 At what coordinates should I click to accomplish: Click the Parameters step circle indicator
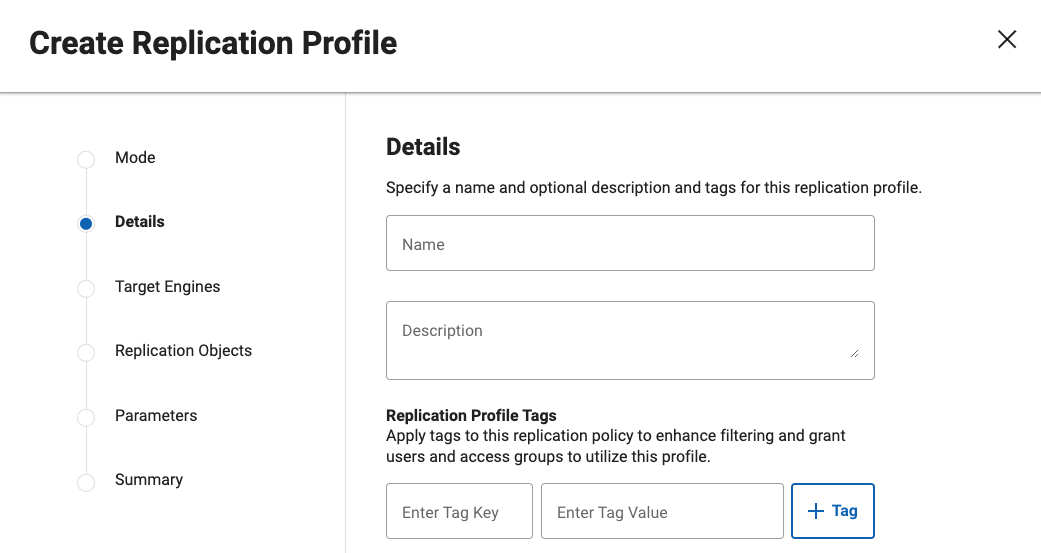(x=86, y=417)
